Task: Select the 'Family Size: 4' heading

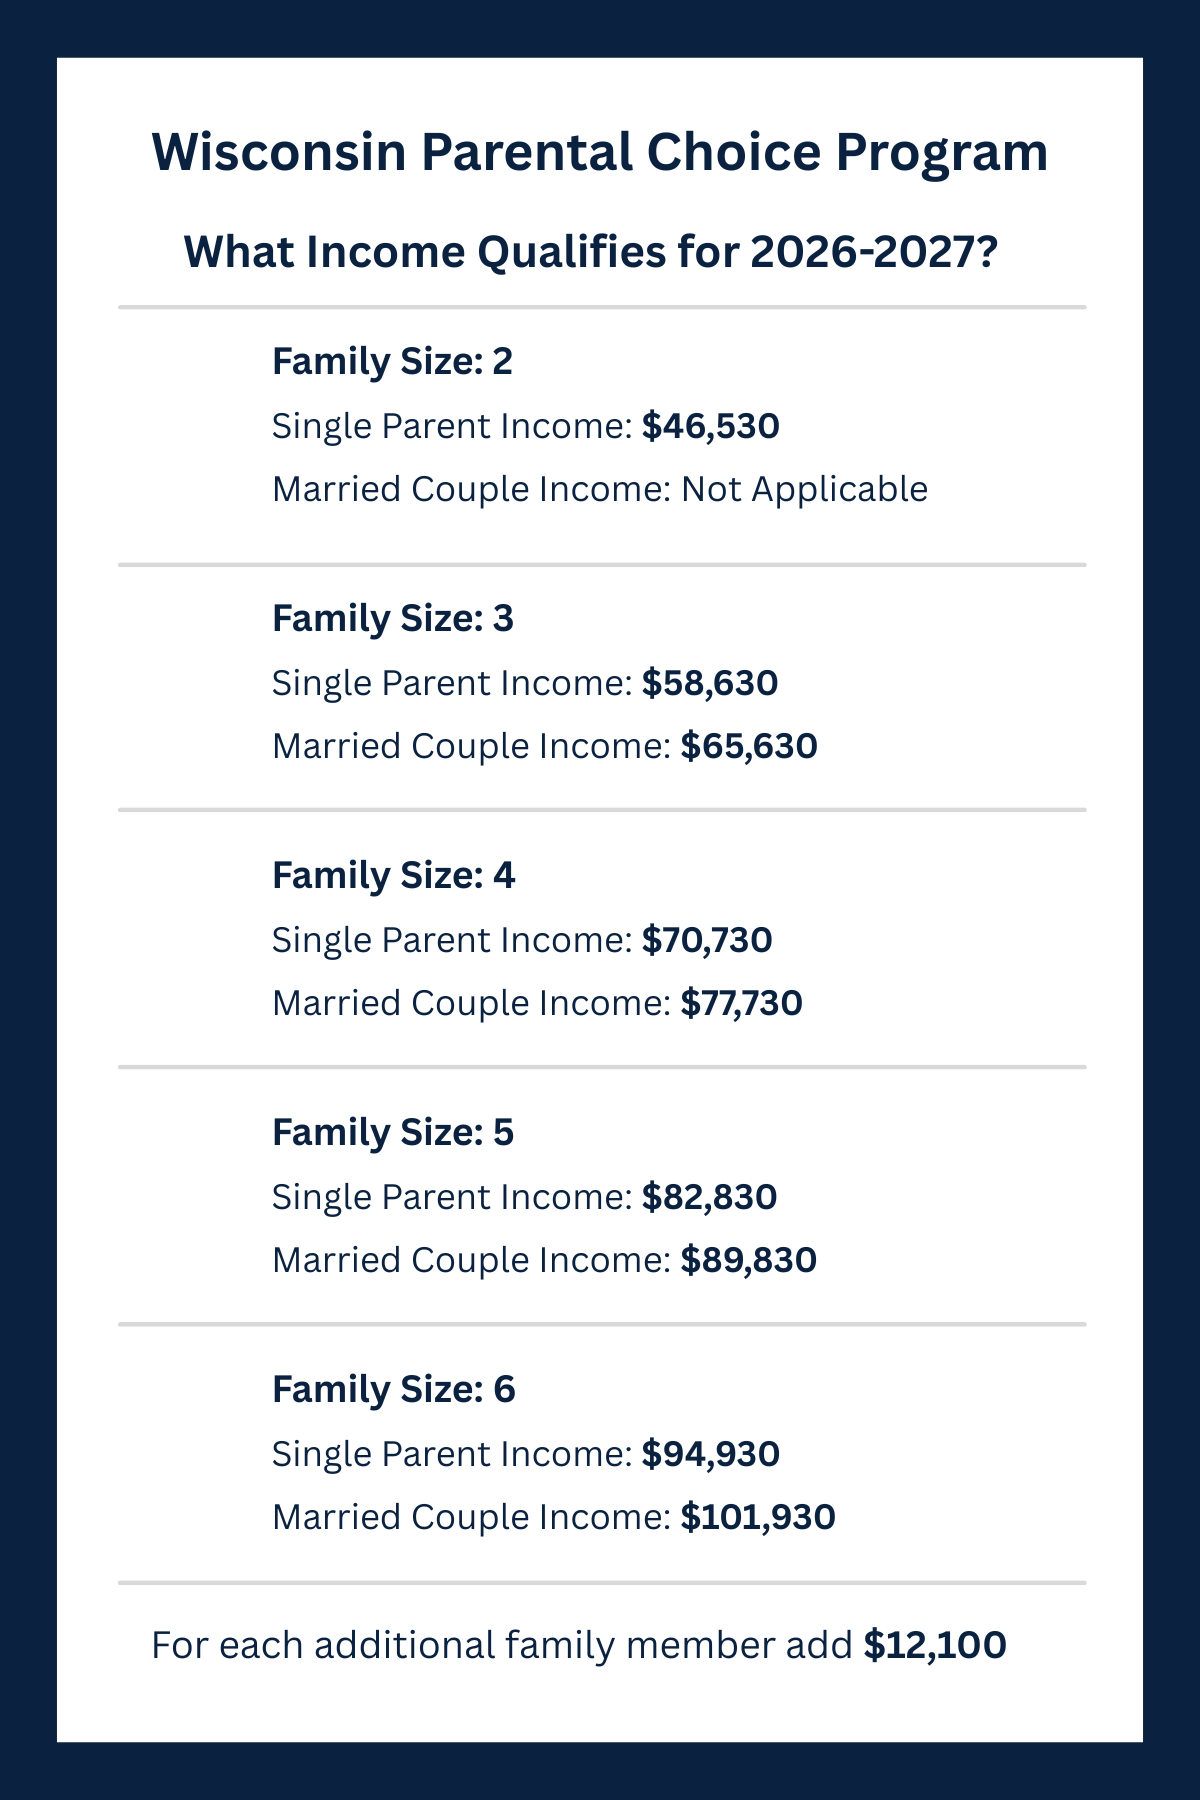Action: point(393,876)
